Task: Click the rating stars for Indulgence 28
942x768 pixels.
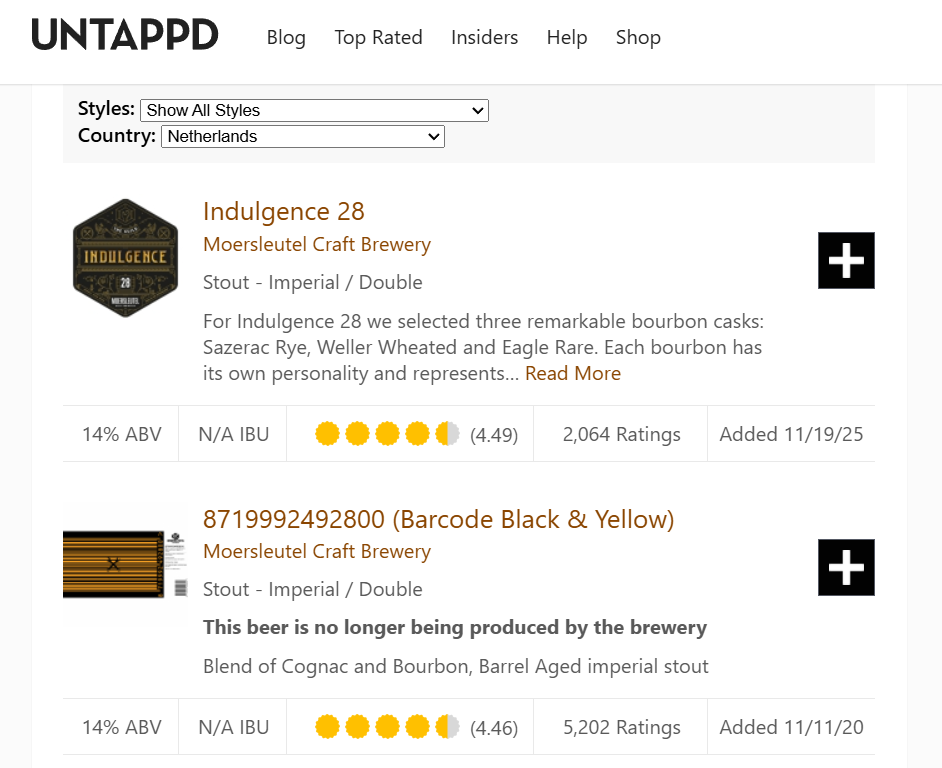Action: (x=387, y=434)
